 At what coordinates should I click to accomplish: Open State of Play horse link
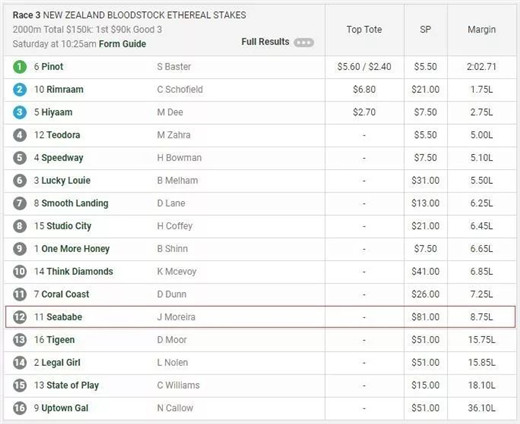(x=73, y=385)
